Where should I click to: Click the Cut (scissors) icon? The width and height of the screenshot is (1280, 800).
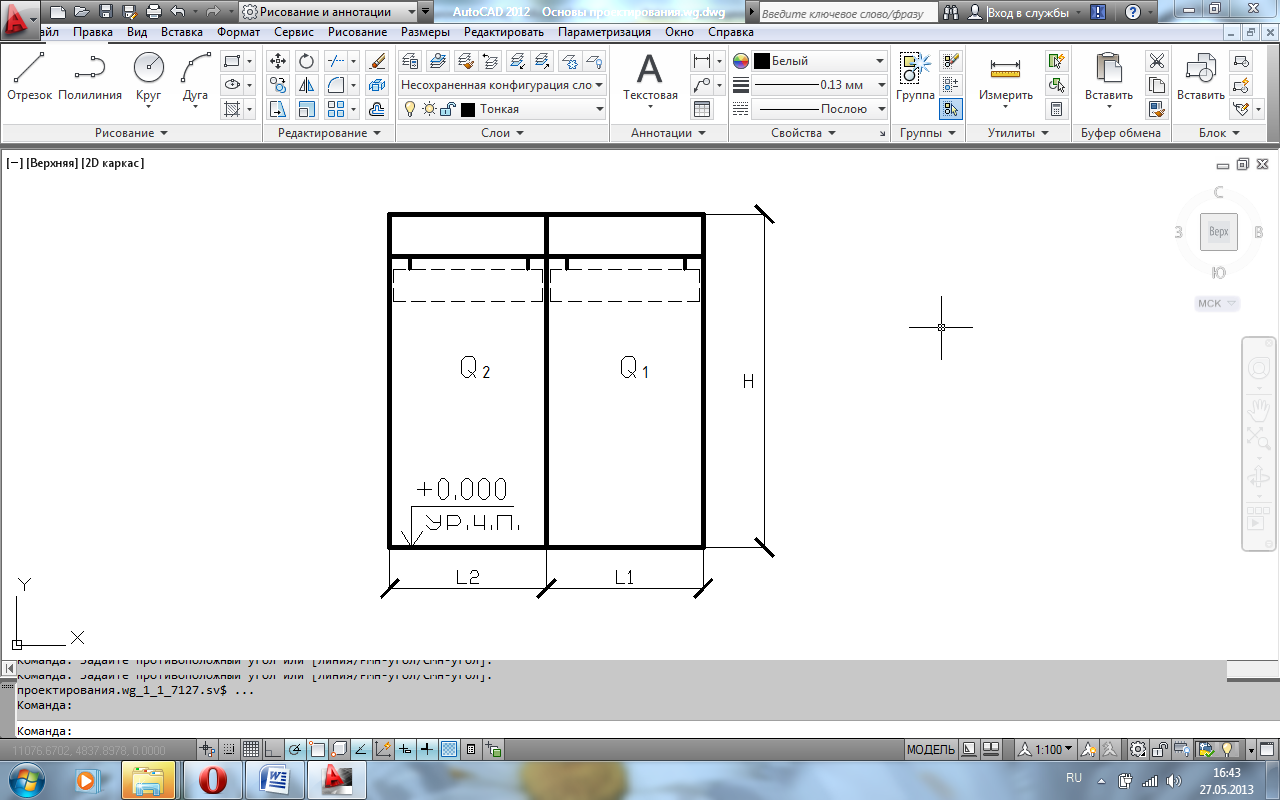coord(1157,61)
